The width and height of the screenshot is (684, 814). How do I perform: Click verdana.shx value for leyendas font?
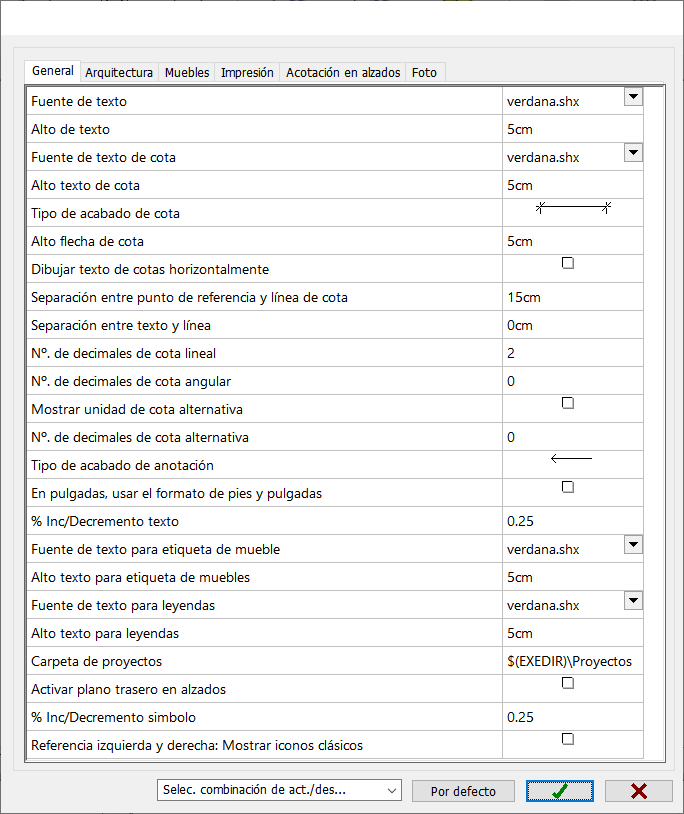(543, 605)
